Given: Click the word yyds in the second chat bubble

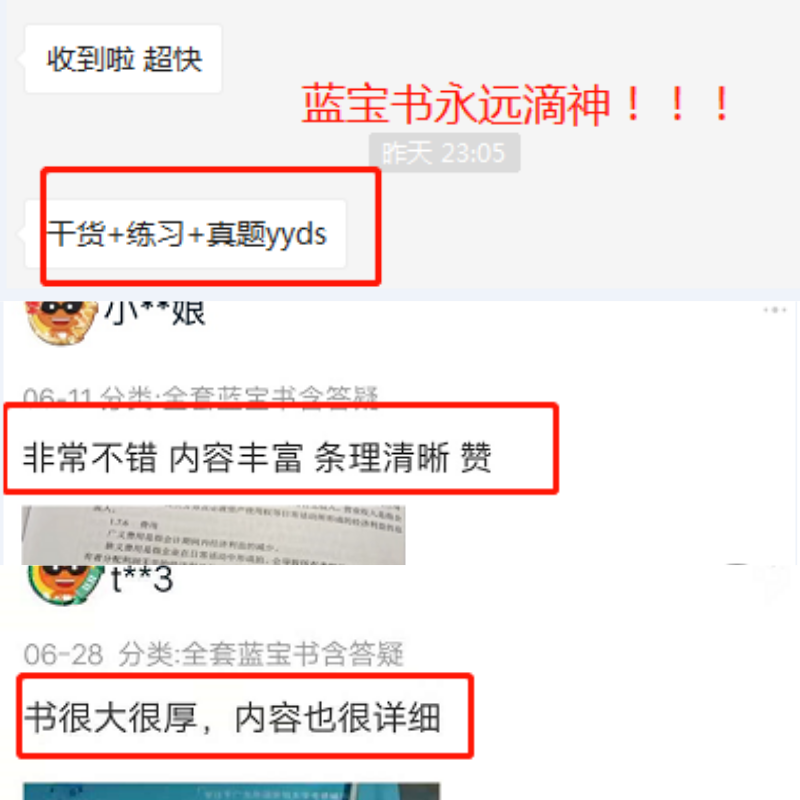Looking at the screenshot, I should (x=296, y=235).
